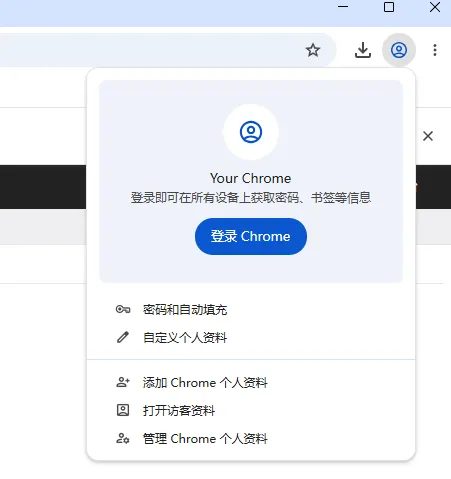451x479 pixels.
Task: Select 自定义个人资料
Action: click(251, 338)
